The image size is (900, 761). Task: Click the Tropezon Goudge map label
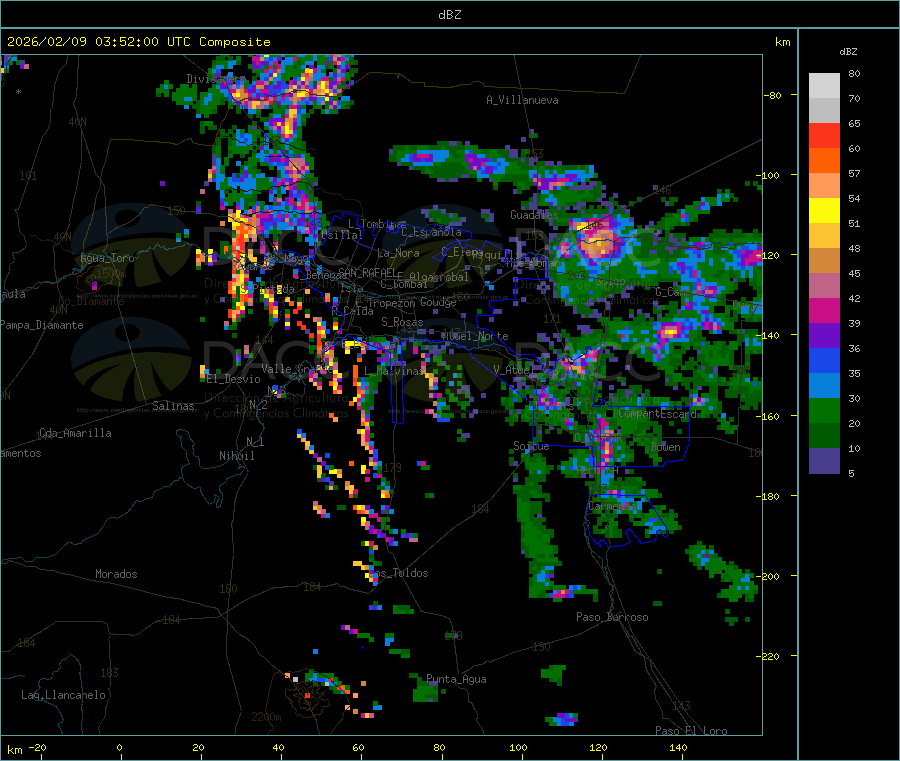click(412, 302)
